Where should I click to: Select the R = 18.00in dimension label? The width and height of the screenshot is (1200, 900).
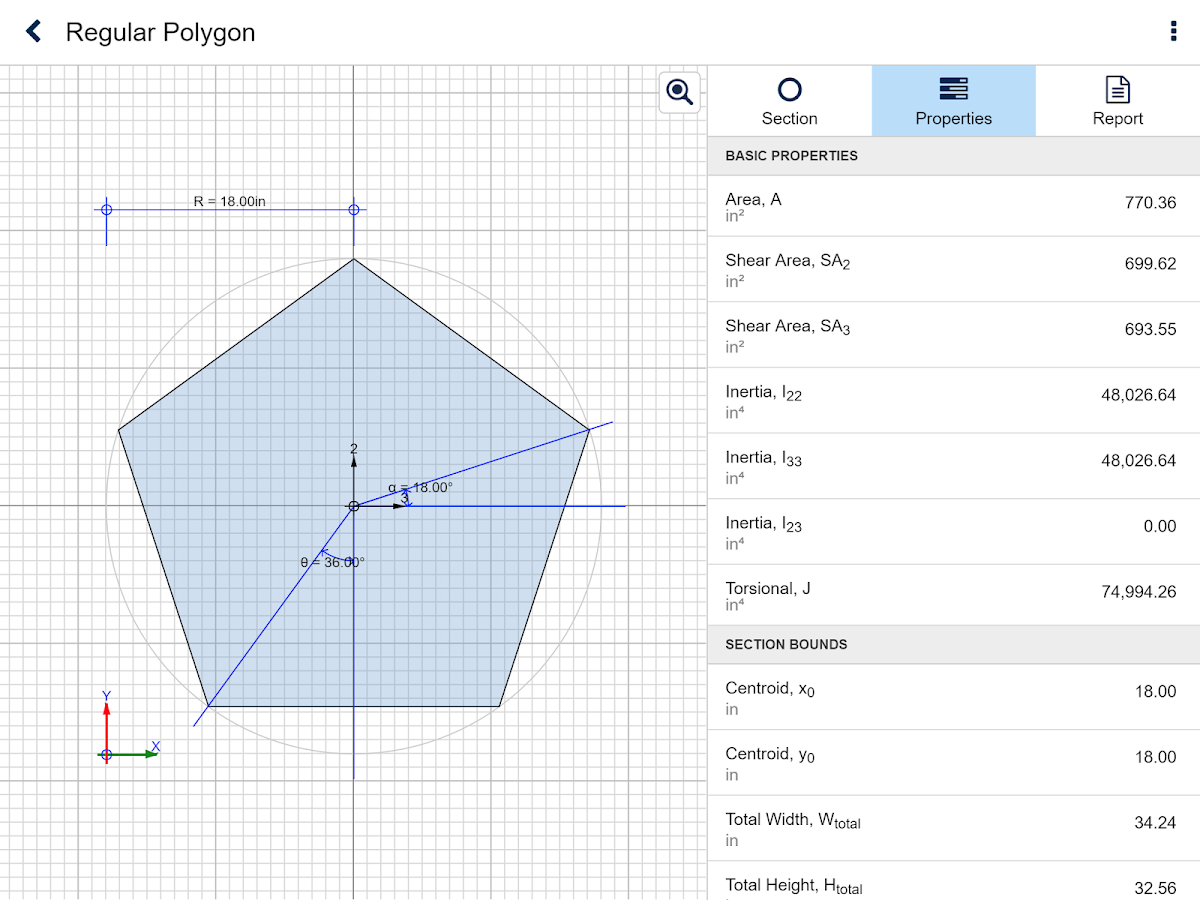229,202
